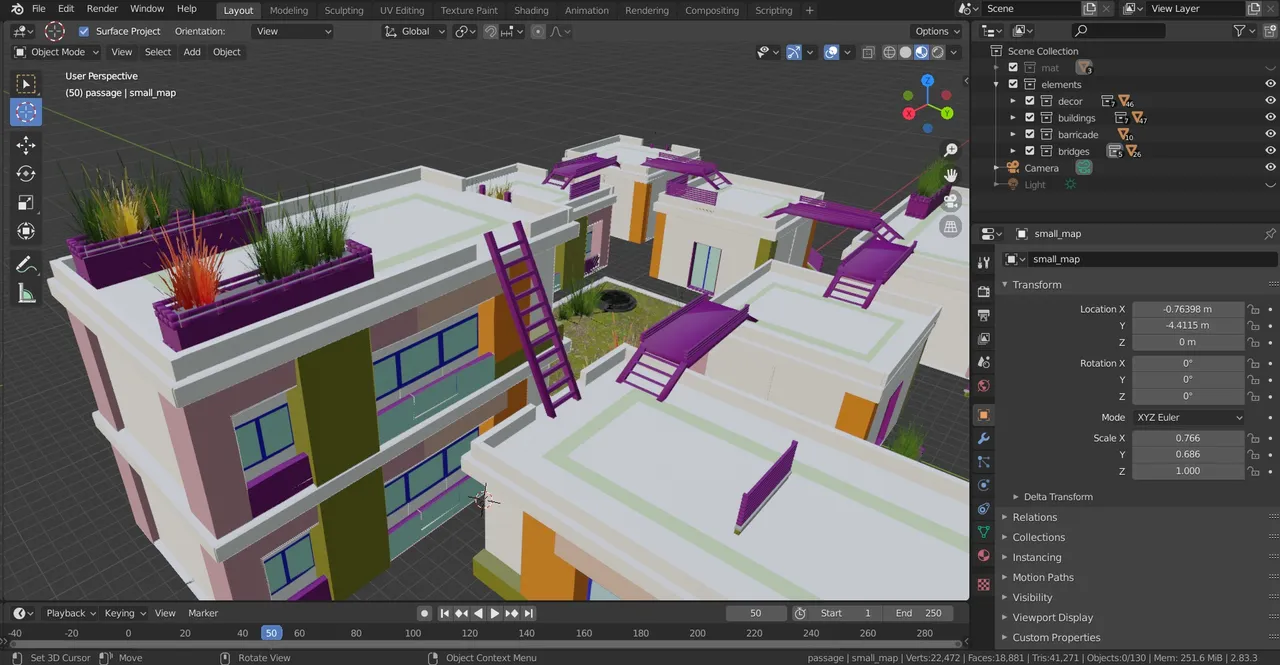
Task: Select the Move tool
Action: coord(26,145)
